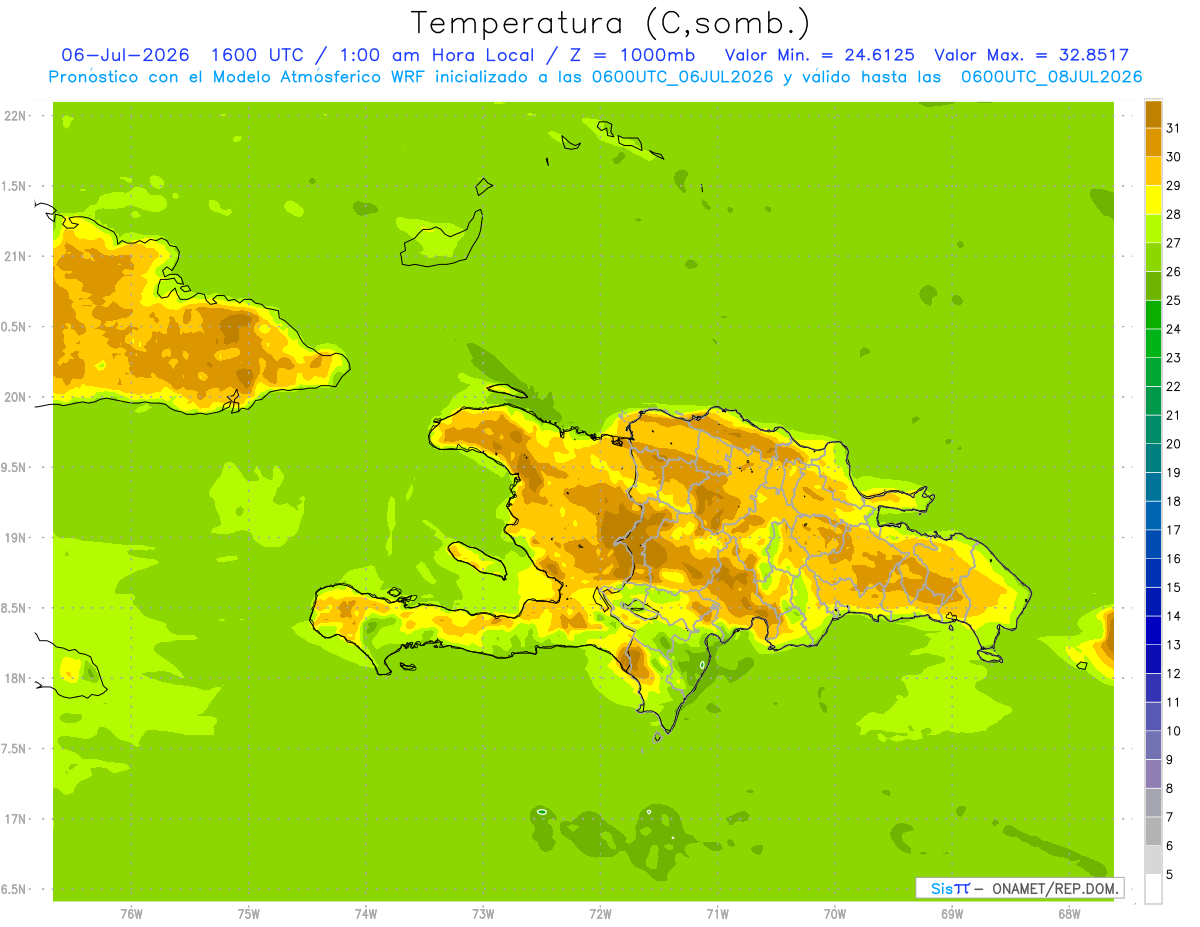Viewport: 1200px width, 927px height.
Task: Click the legend value "9"
Action: coord(1169,760)
